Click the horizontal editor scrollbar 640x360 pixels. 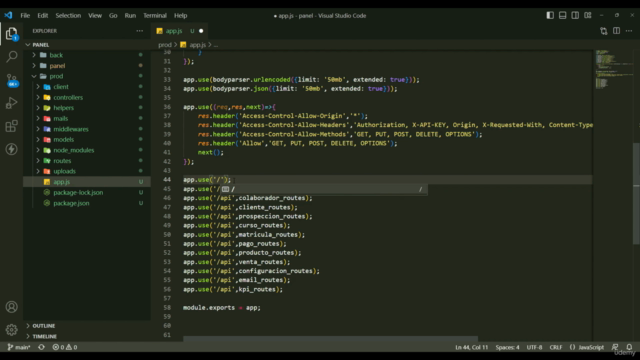pyautogui.click(x=330, y=339)
